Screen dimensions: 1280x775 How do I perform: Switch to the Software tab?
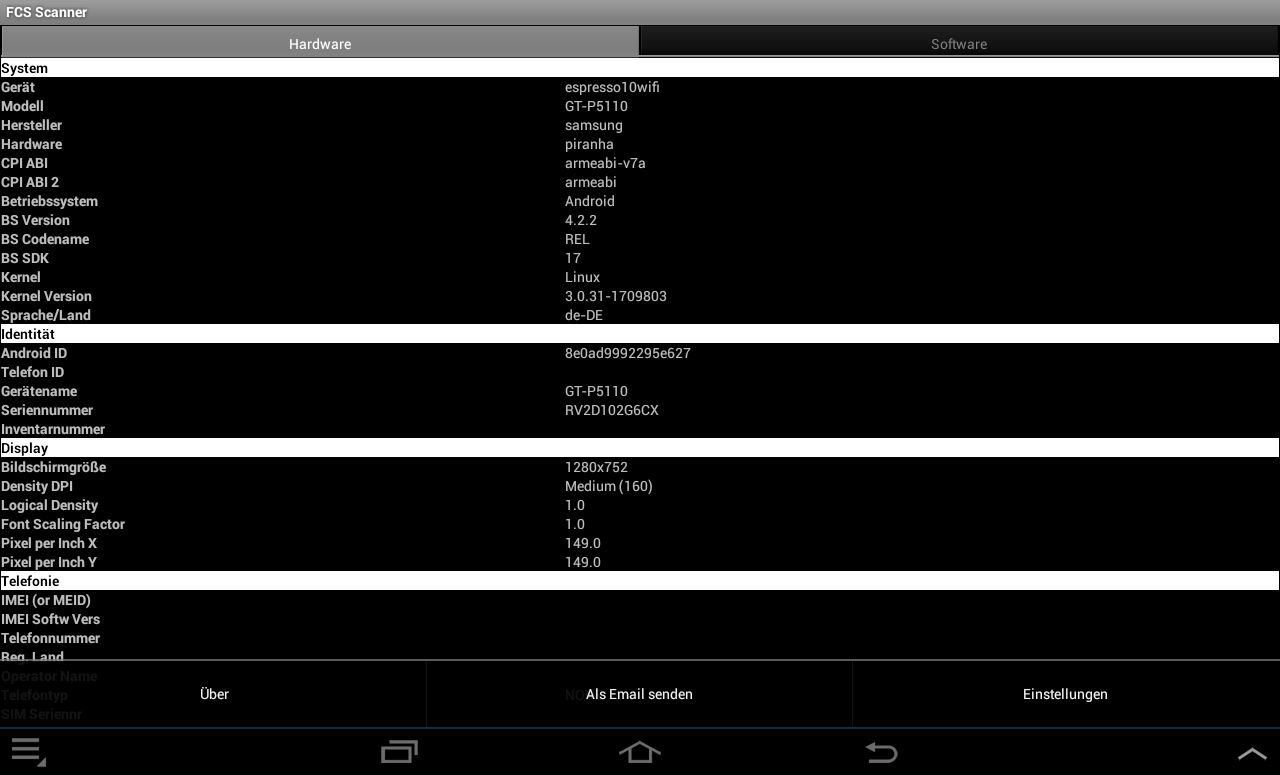click(959, 41)
